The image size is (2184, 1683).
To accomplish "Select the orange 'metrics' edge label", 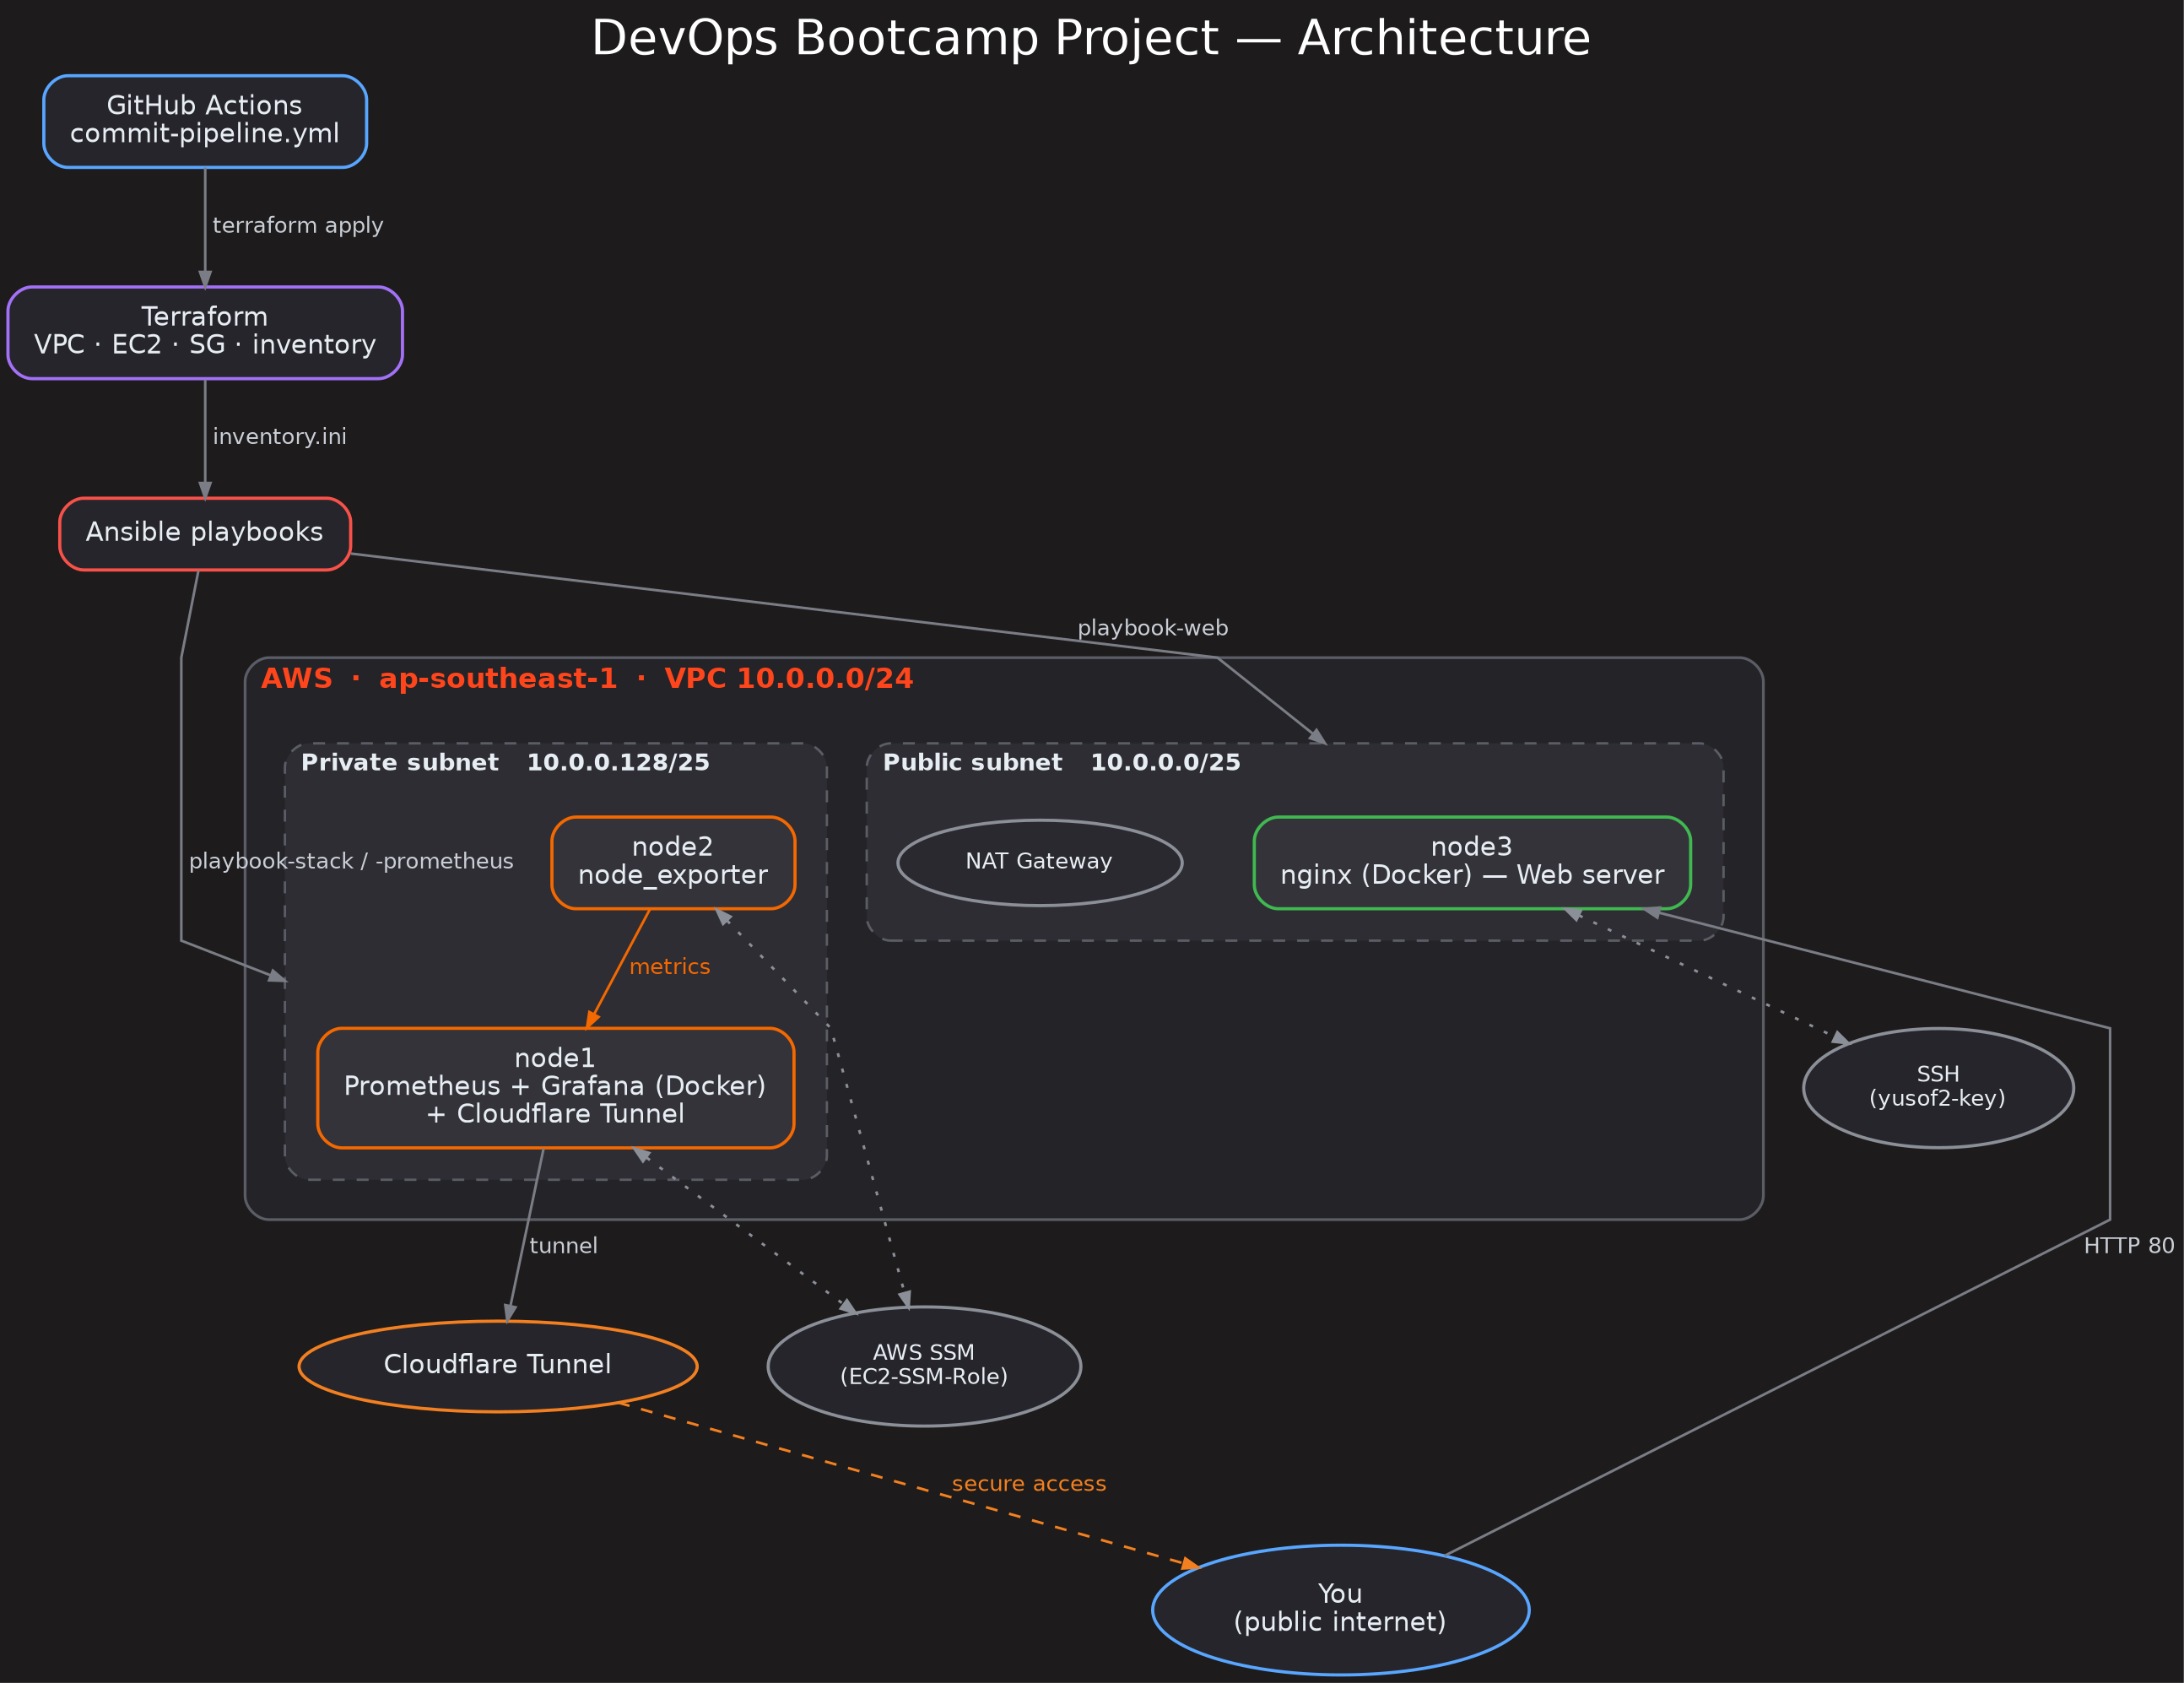I will click(x=670, y=967).
